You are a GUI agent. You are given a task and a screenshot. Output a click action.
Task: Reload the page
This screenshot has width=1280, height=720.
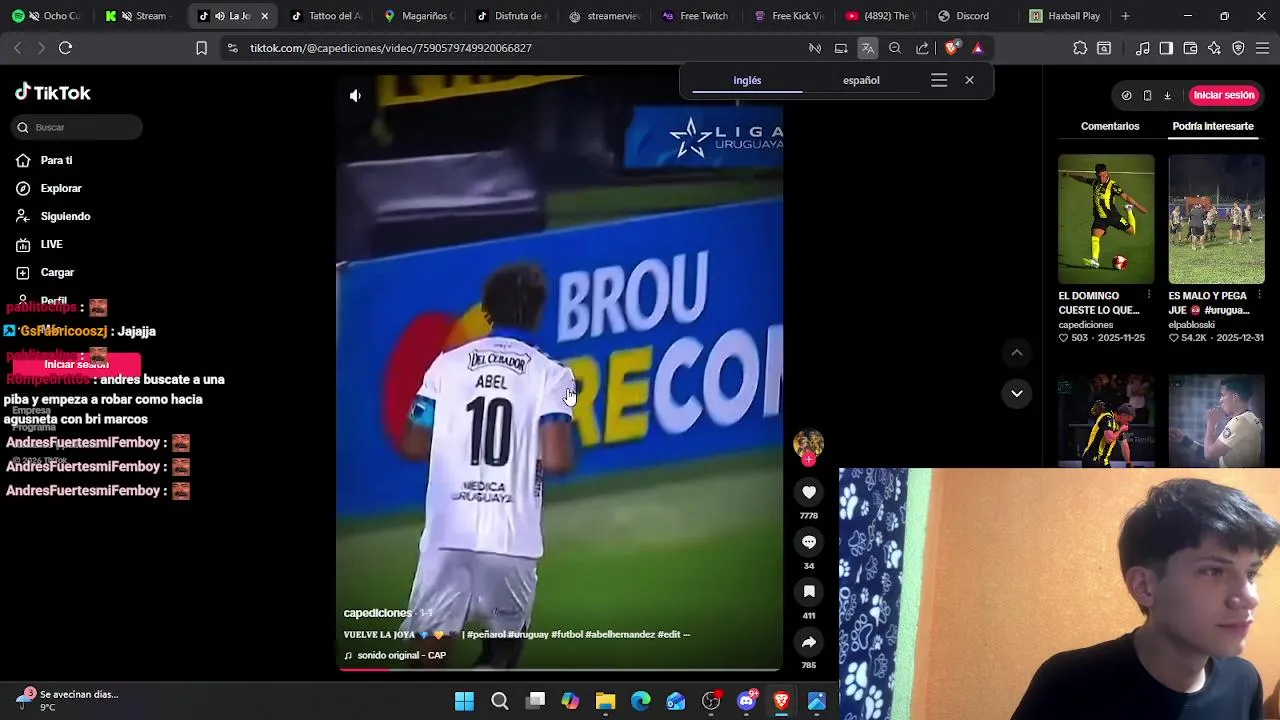65,48
